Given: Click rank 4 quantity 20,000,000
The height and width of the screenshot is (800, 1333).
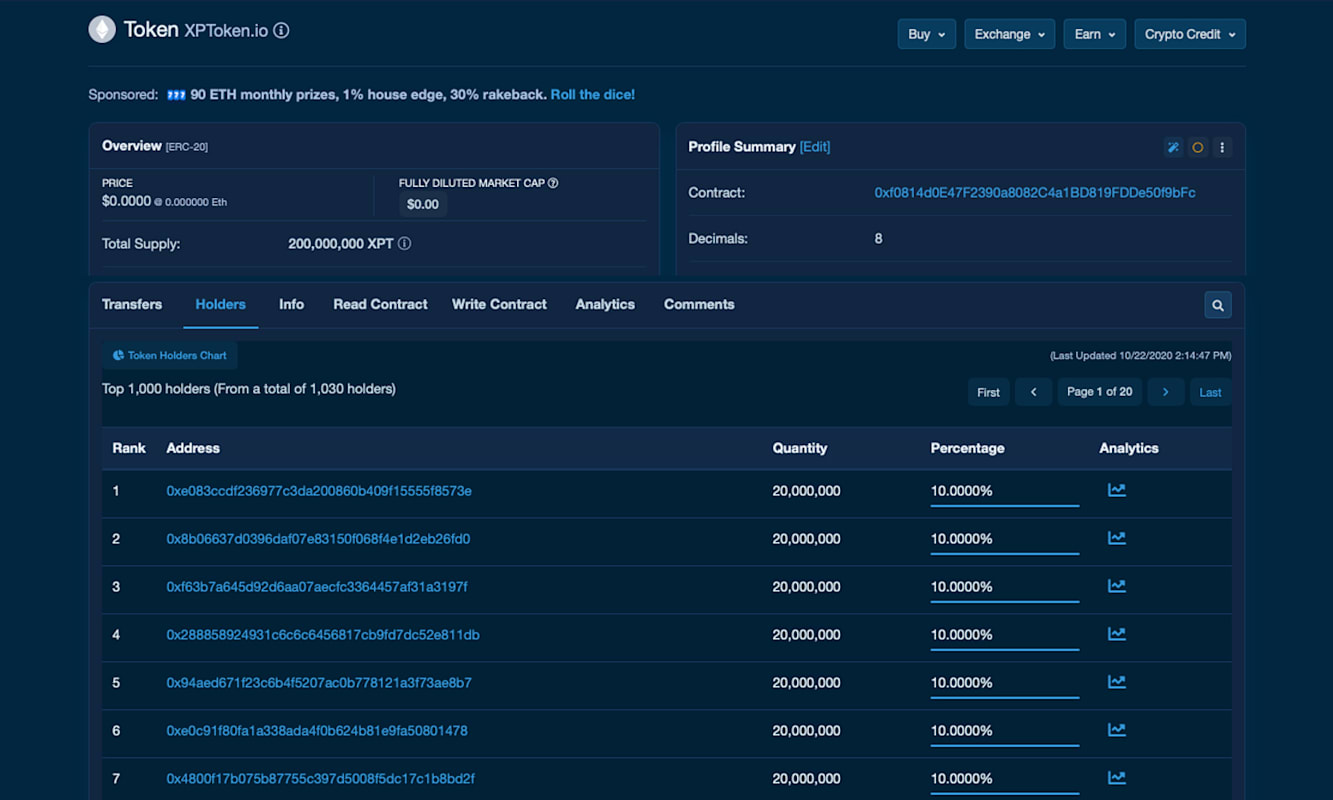Looking at the screenshot, I should click(x=806, y=635).
